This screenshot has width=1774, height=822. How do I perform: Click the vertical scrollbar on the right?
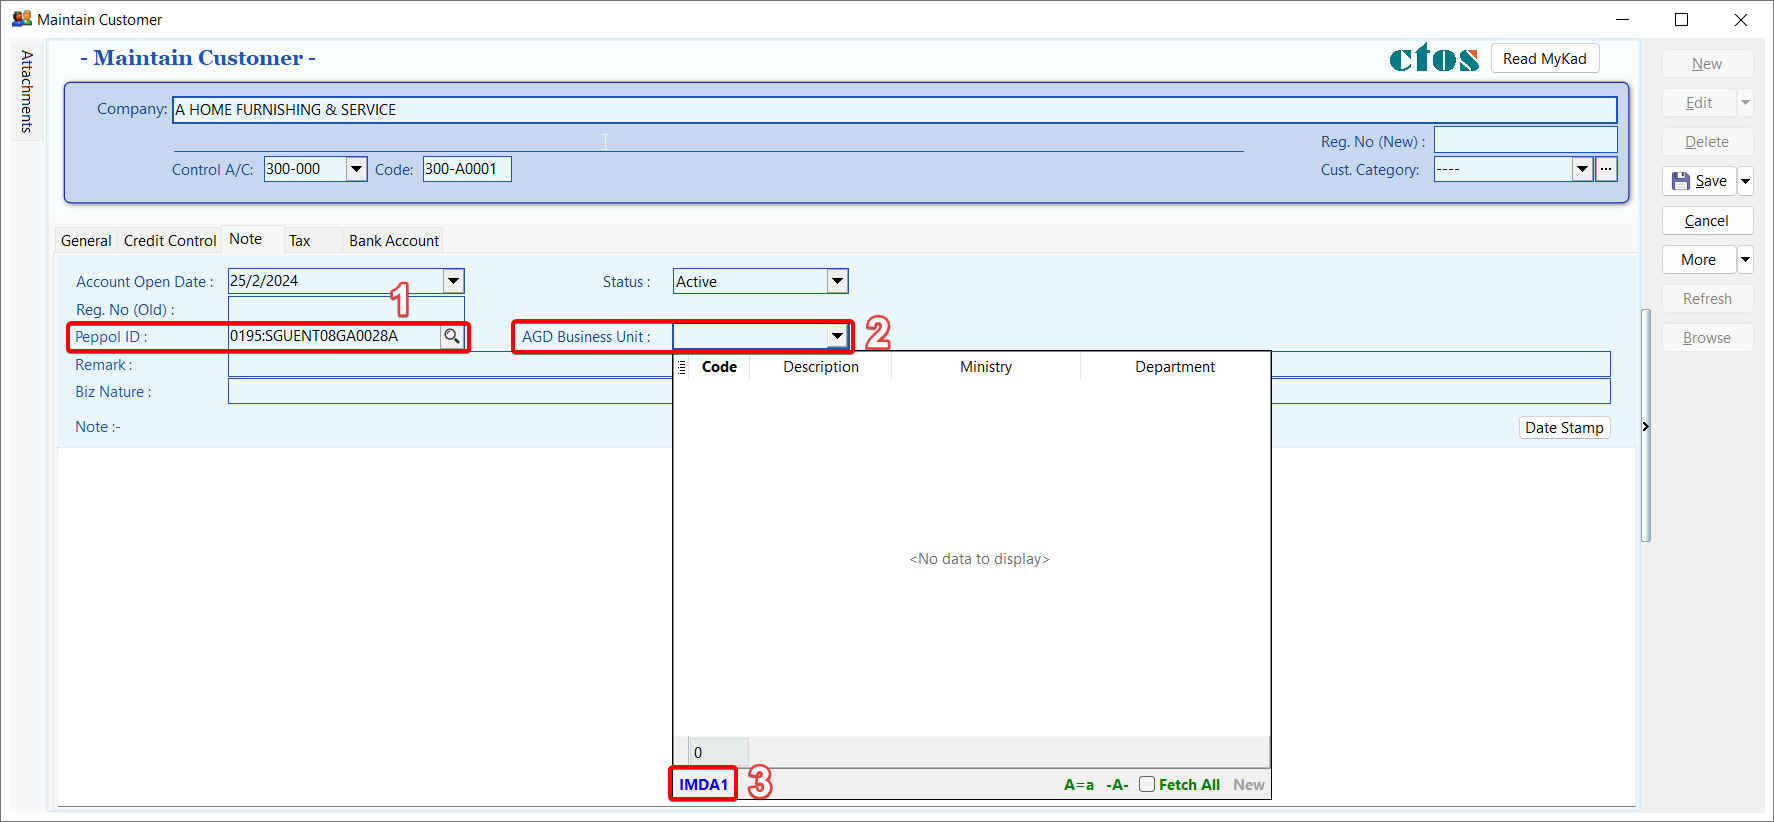[1645, 425]
